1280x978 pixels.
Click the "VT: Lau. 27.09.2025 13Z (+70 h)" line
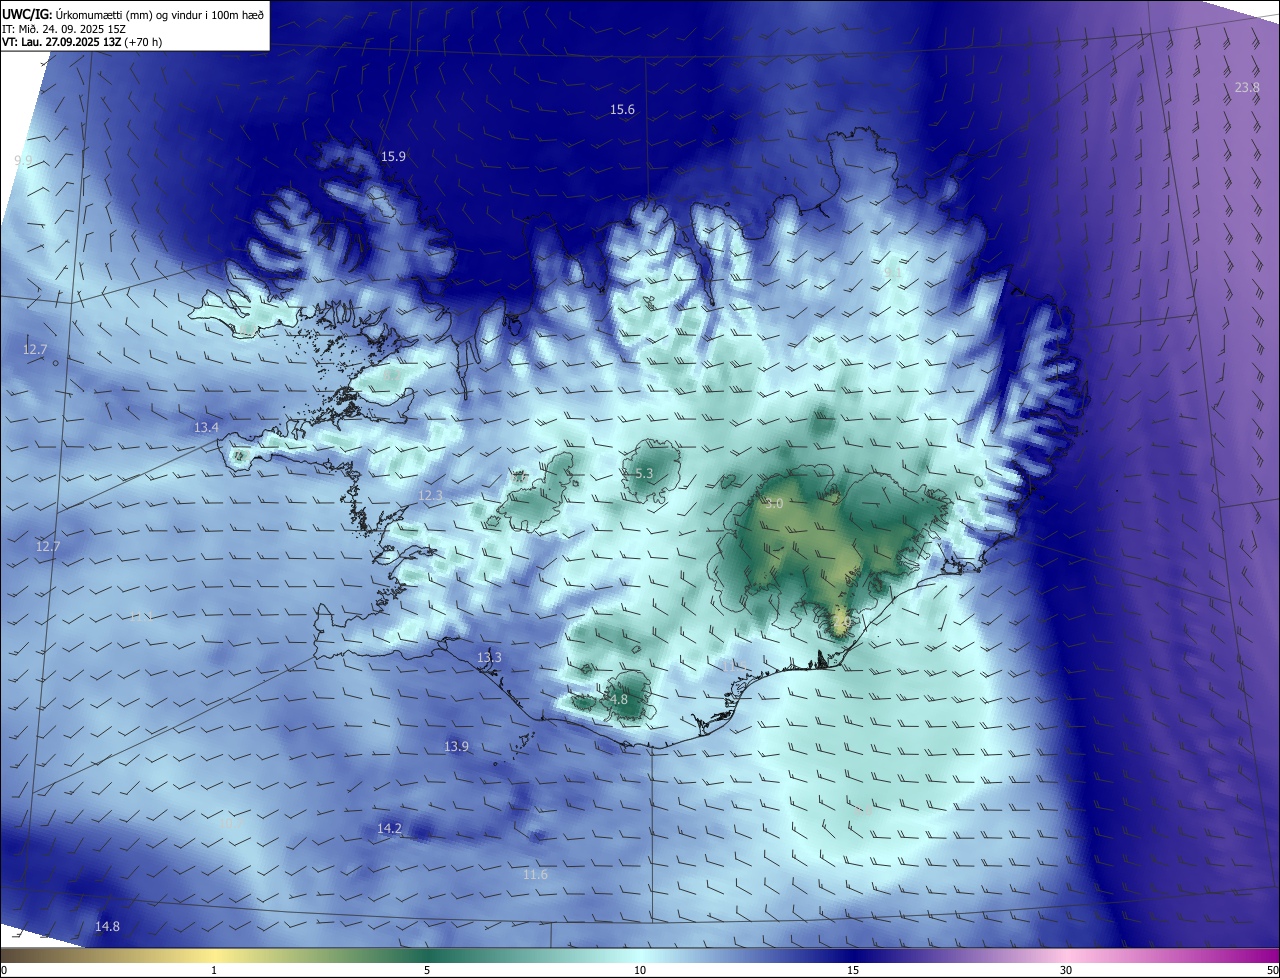pos(82,42)
